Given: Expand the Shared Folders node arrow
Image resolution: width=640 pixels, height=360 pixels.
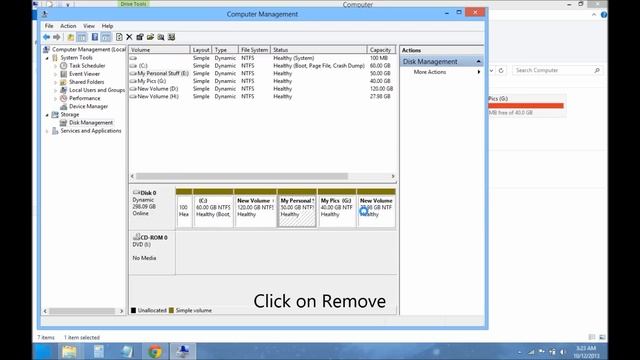Looking at the screenshot, I should coord(56,82).
